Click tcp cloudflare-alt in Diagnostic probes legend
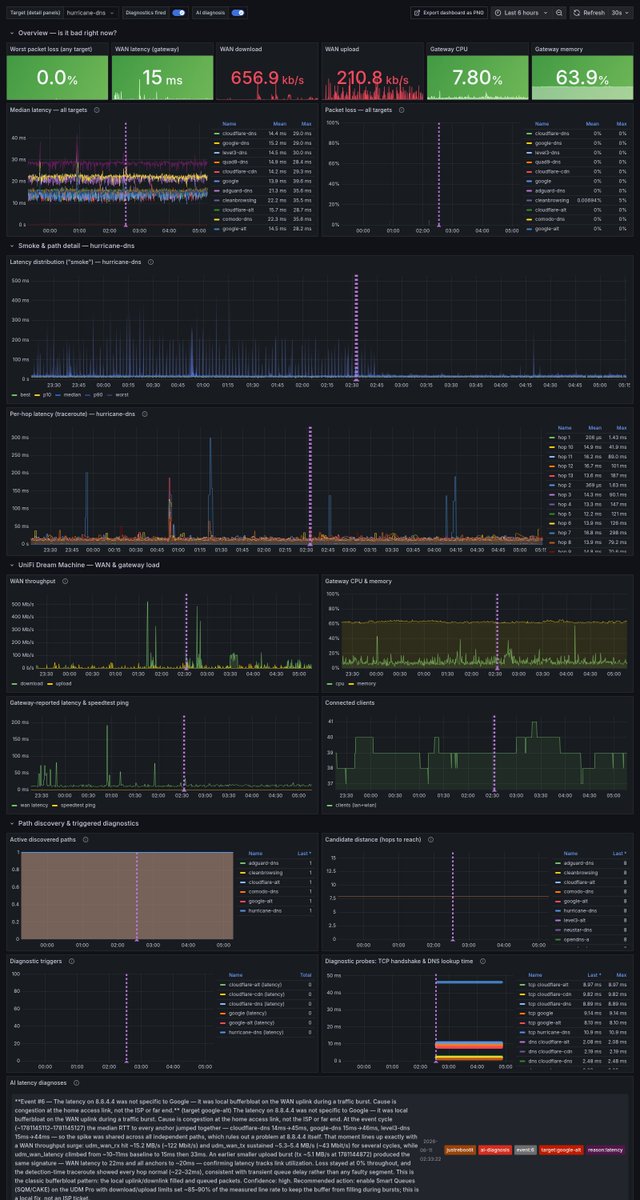Image resolution: width=640 pixels, height=1200 pixels. click(547, 984)
